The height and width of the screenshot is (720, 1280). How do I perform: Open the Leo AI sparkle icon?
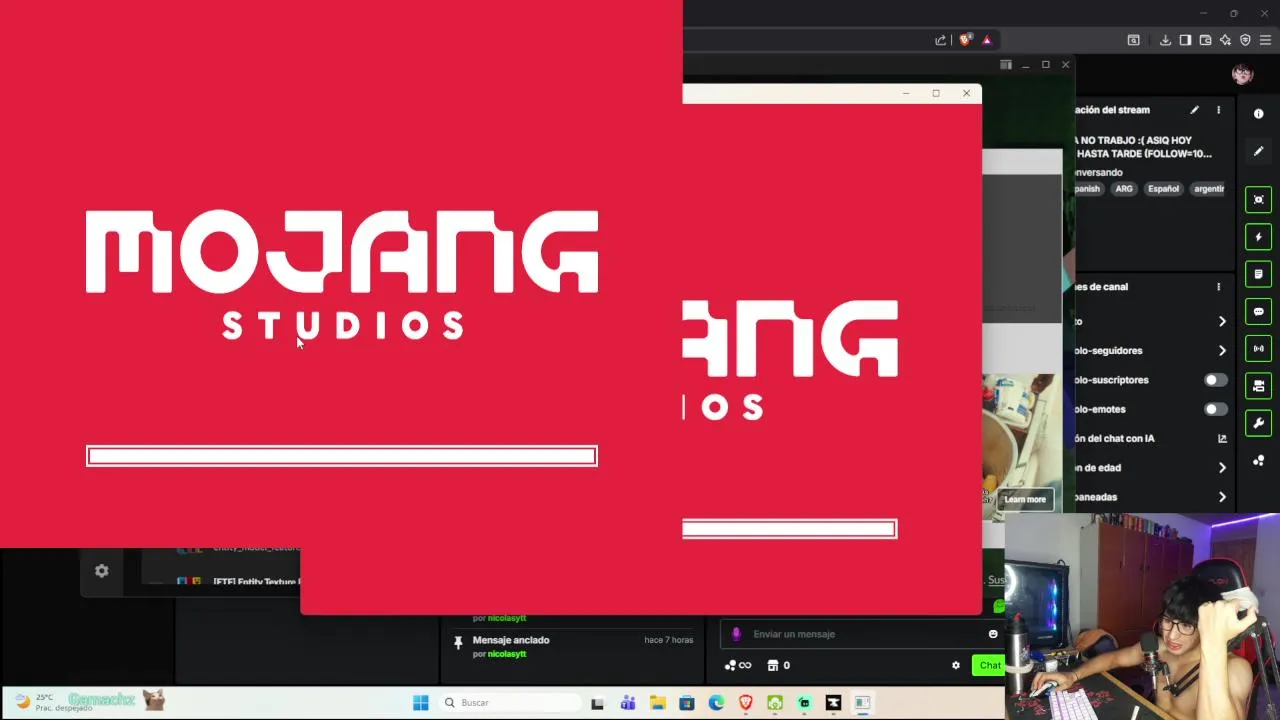pyautogui.click(x=1225, y=40)
